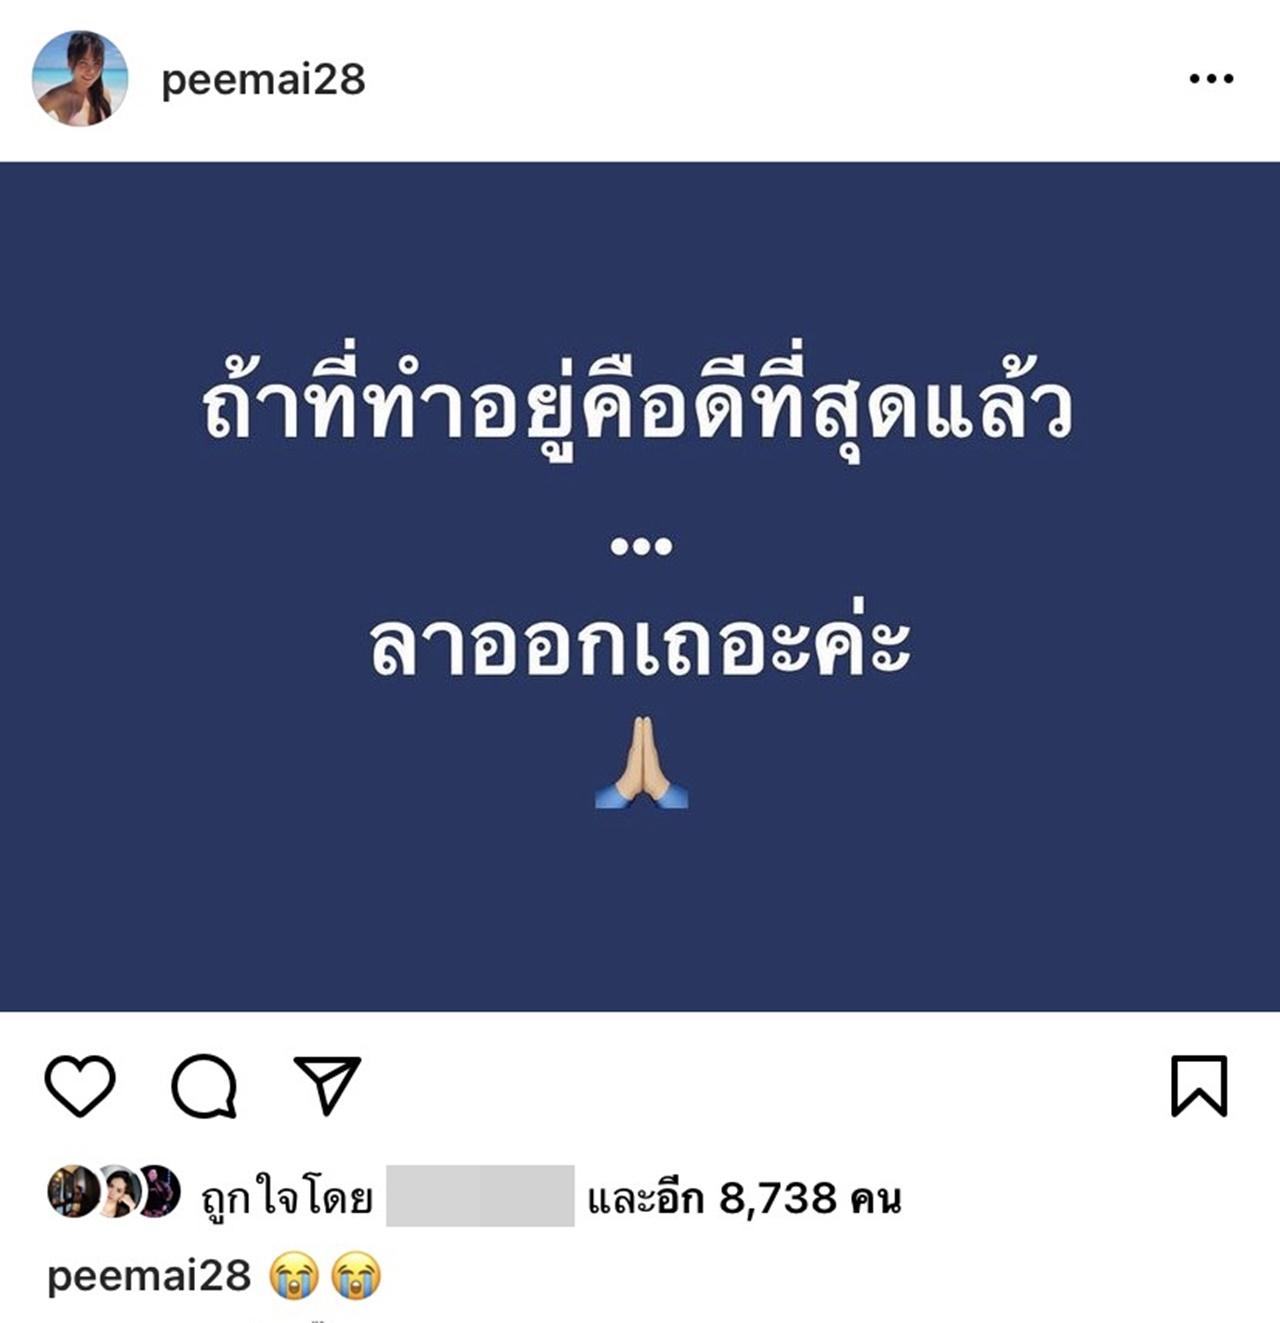Save the post with the bookmark icon
The image size is (1280, 1323).
pos(1199,1085)
